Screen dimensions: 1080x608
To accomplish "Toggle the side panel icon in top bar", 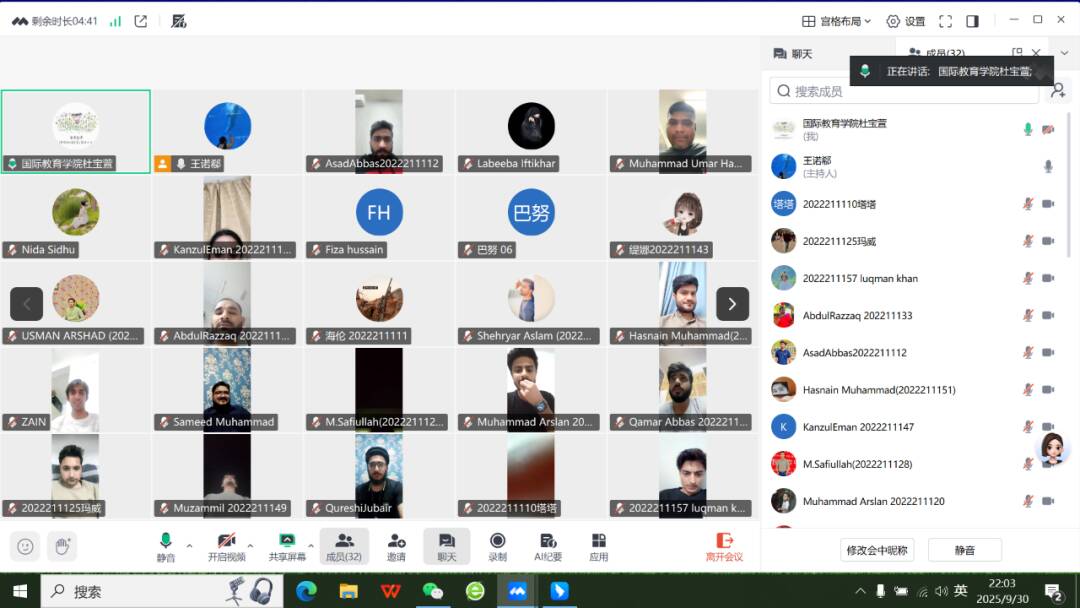I will pos(972,21).
